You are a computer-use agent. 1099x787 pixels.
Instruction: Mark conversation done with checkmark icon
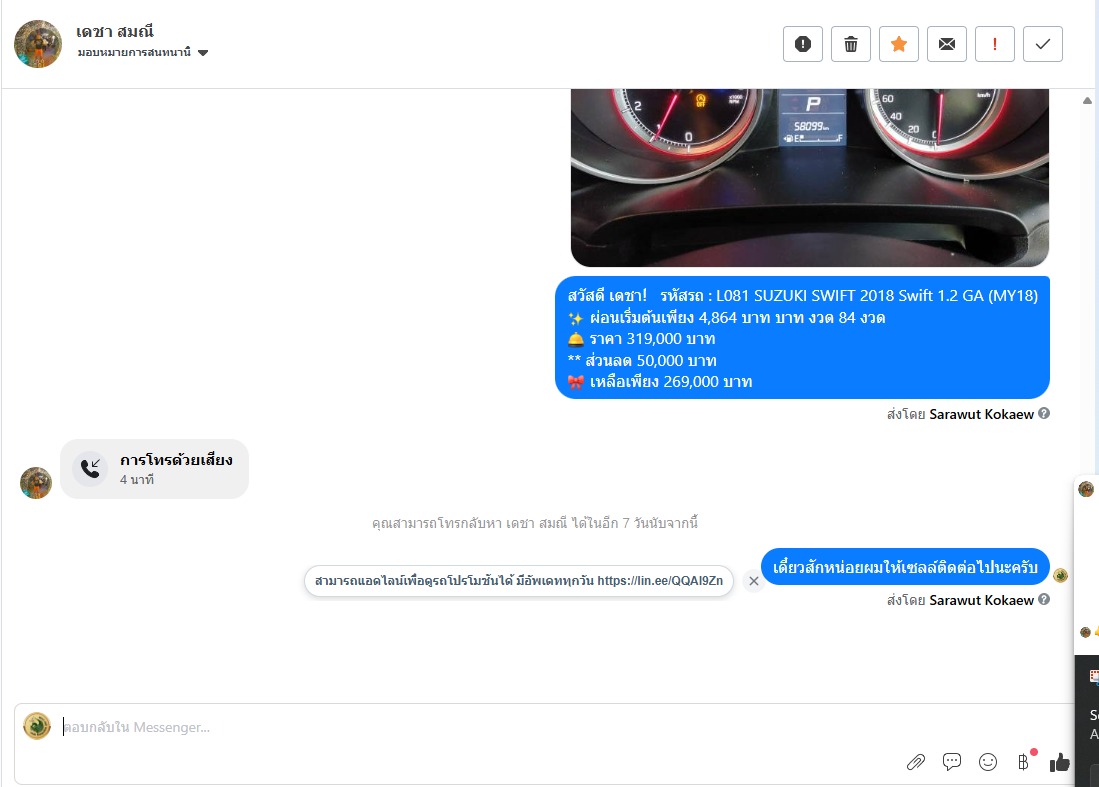tap(1043, 44)
